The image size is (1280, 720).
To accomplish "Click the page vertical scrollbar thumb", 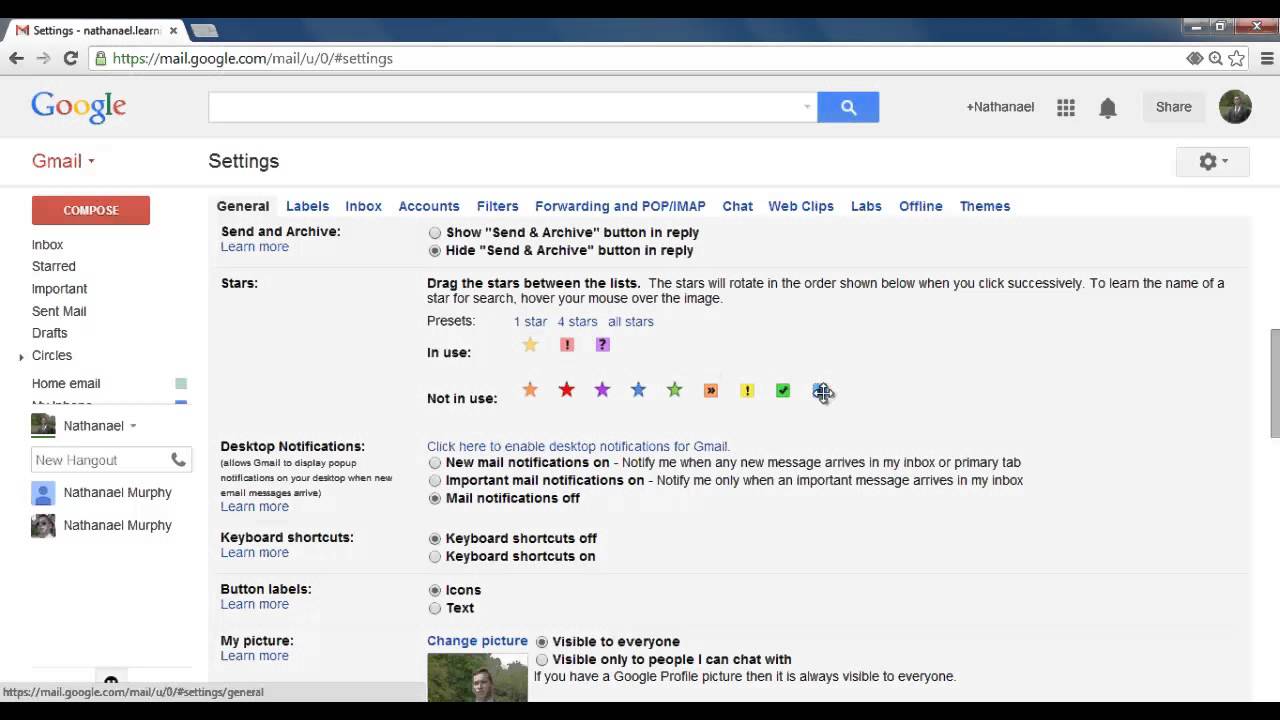I will point(1274,383).
